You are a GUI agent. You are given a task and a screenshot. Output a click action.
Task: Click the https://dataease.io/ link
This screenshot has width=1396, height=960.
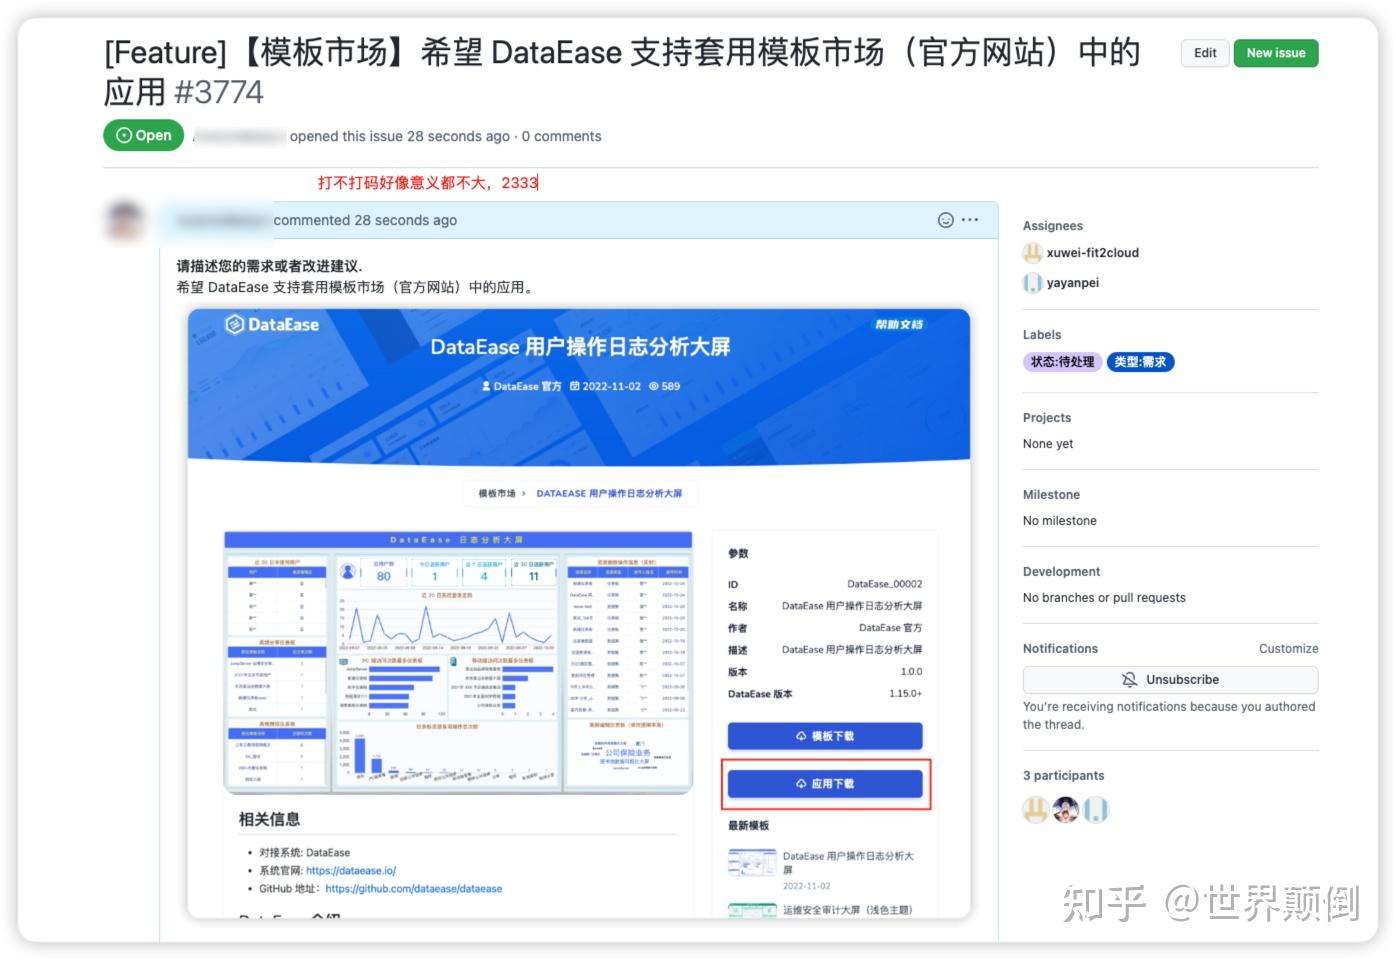(x=351, y=871)
